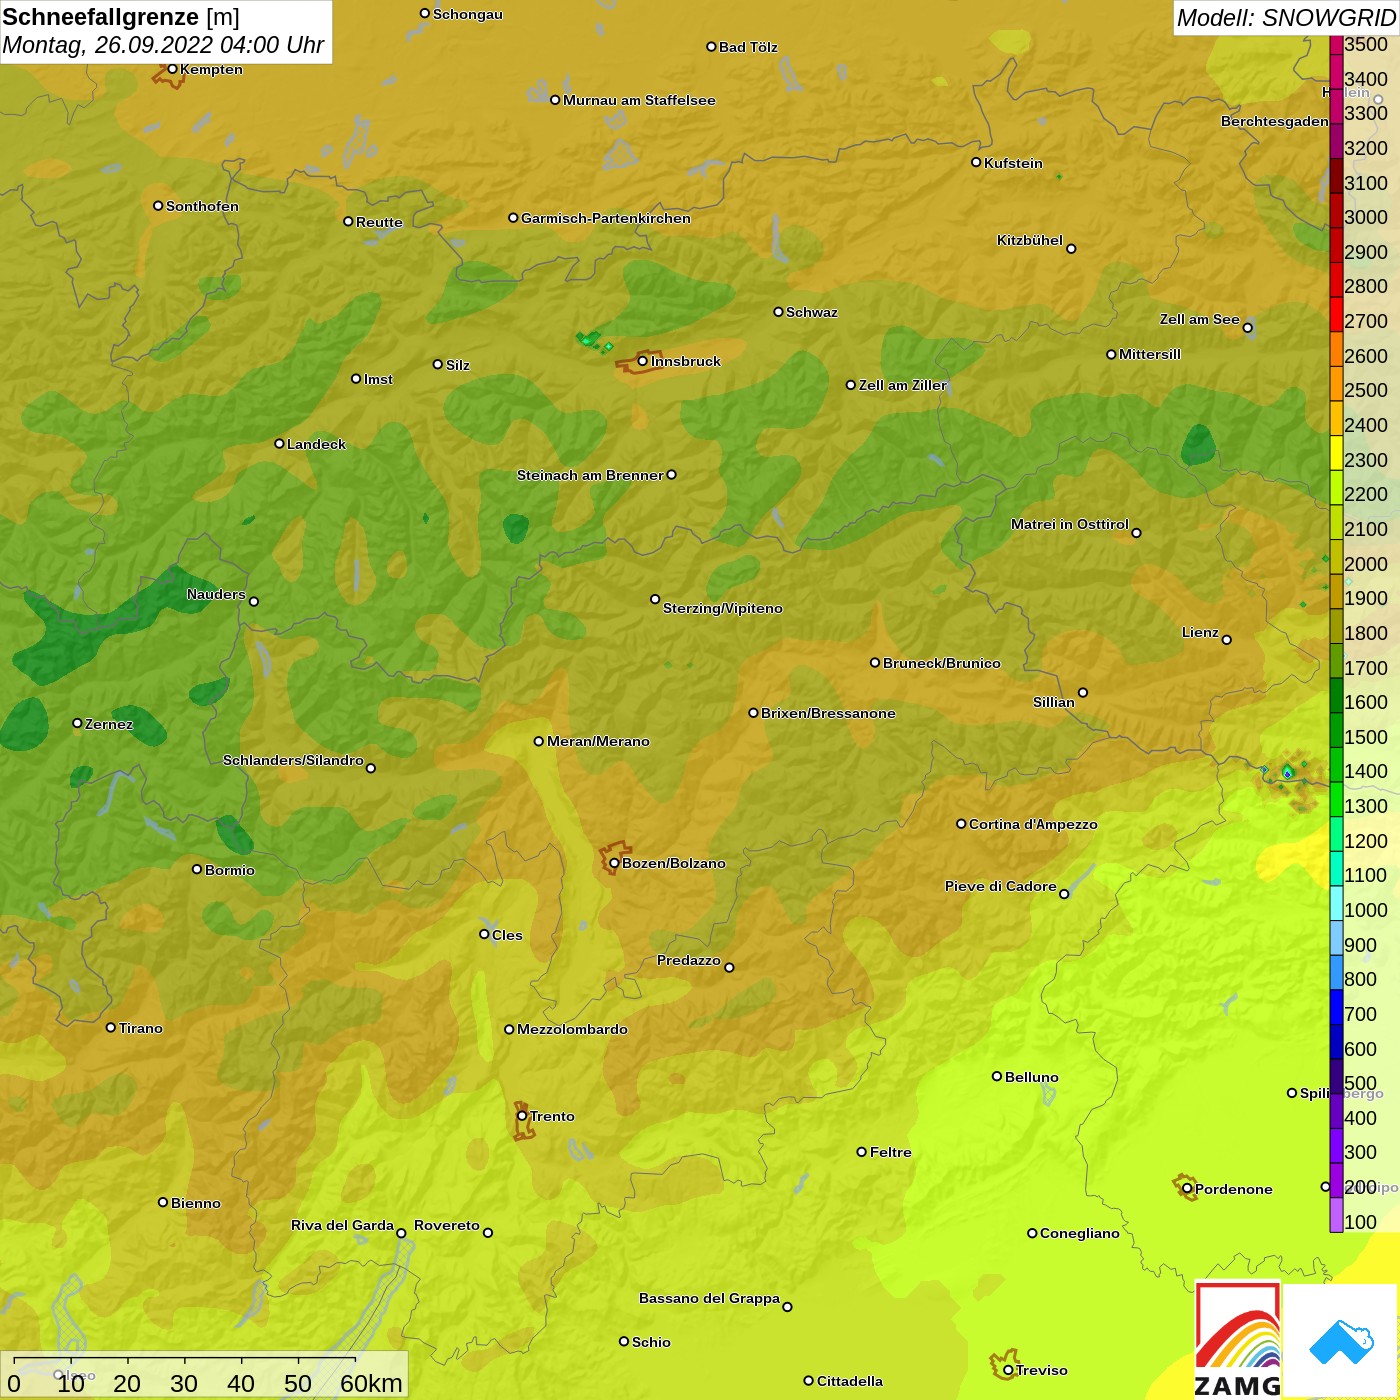This screenshot has height=1400, width=1400.
Task: Click the Meran/Merano label
Action: (598, 741)
